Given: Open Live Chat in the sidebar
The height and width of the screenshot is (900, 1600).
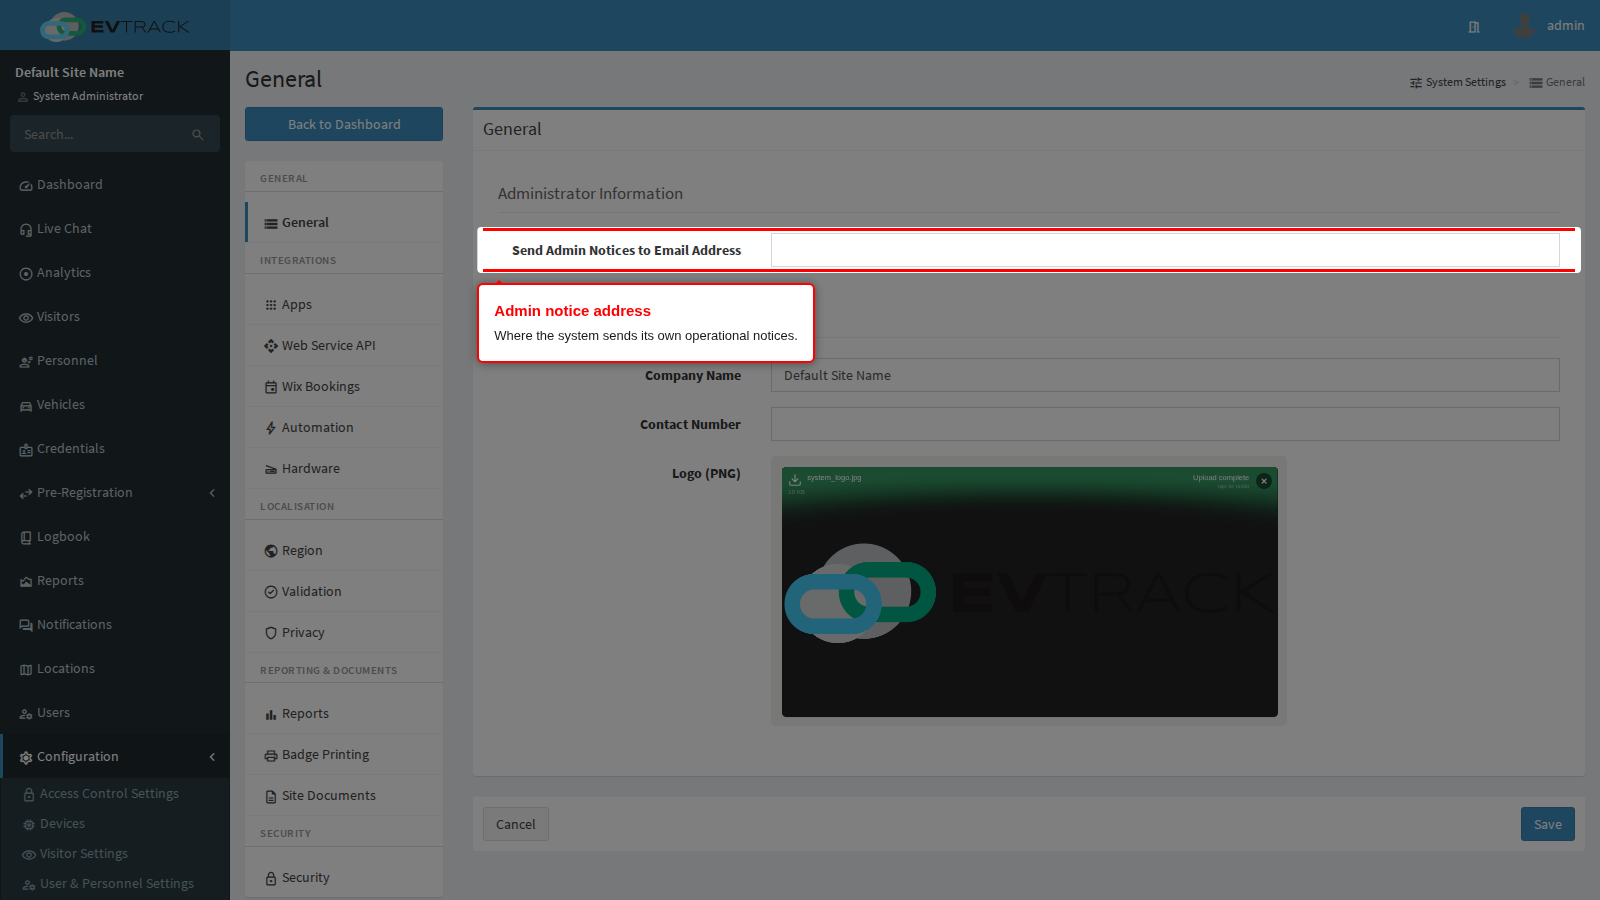Looking at the screenshot, I should click(115, 229).
